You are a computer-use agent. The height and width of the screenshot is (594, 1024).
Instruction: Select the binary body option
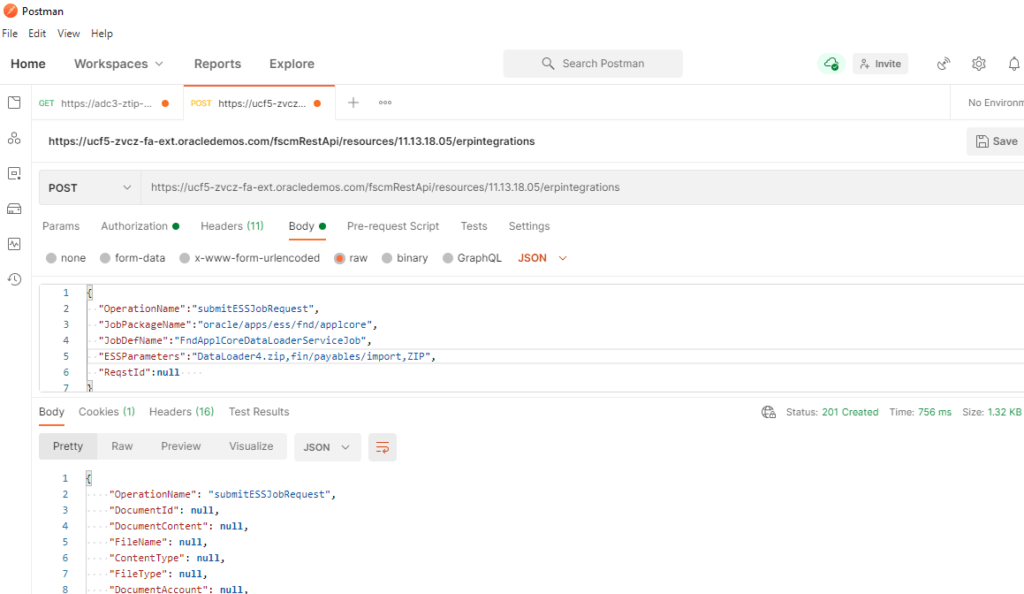click(x=405, y=258)
